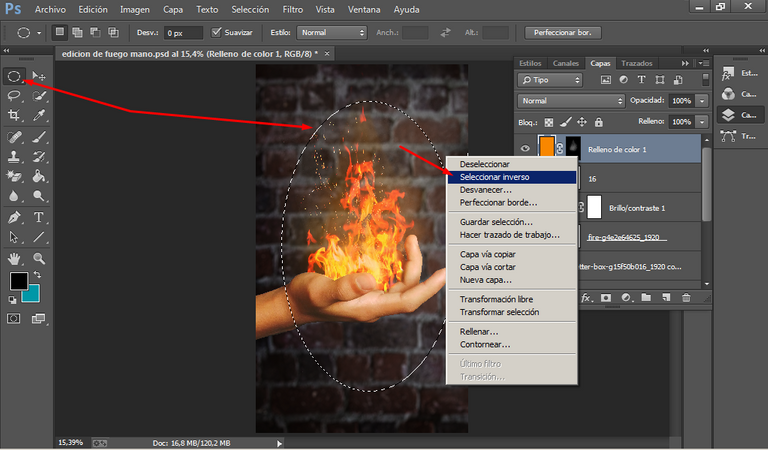
Task: Select the Horizontal Type tool
Action: (39, 217)
